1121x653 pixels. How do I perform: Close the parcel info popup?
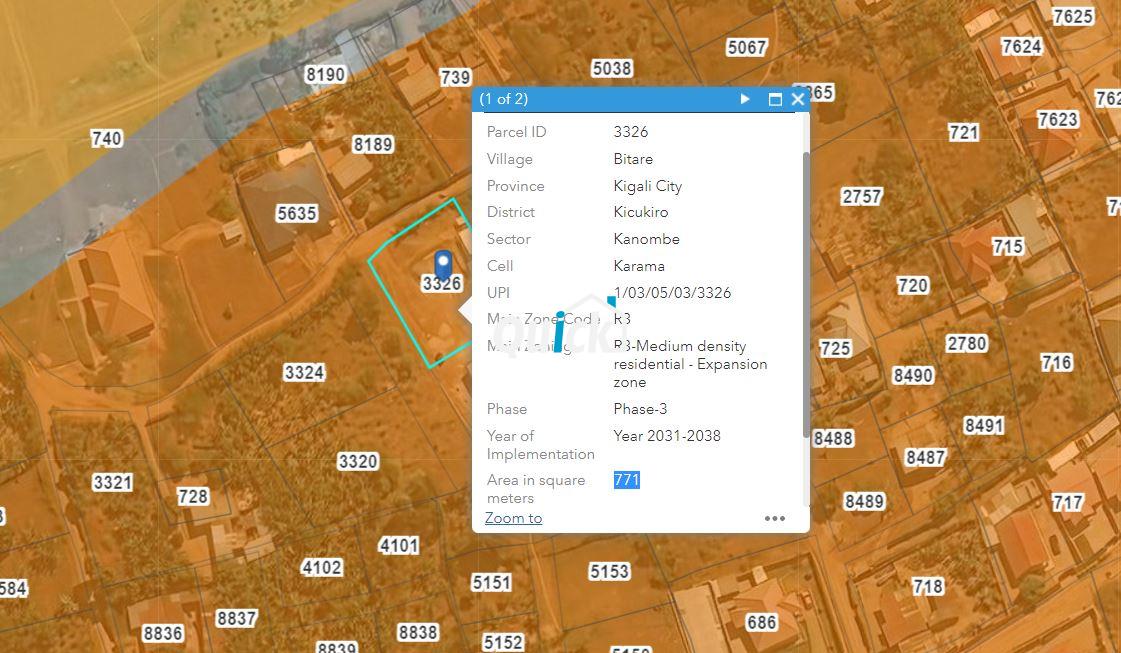pos(798,99)
